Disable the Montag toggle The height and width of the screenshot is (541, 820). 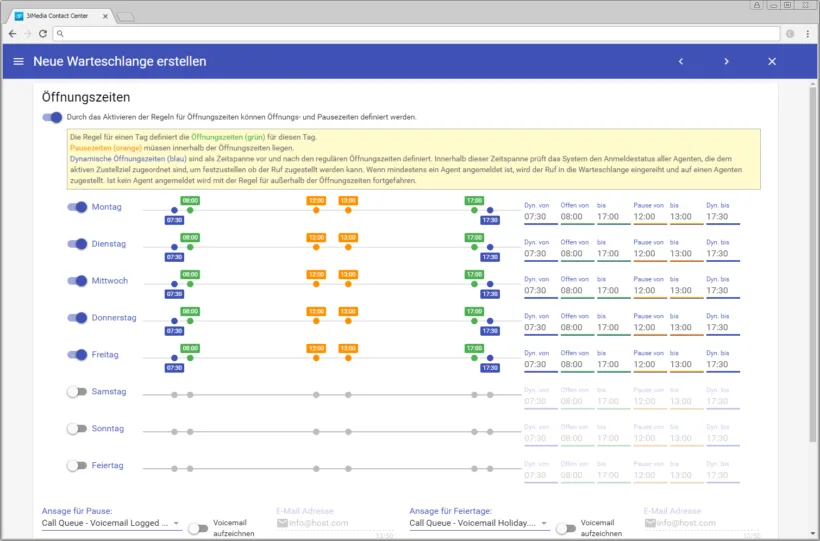pyautogui.click(x=77, y=207)
